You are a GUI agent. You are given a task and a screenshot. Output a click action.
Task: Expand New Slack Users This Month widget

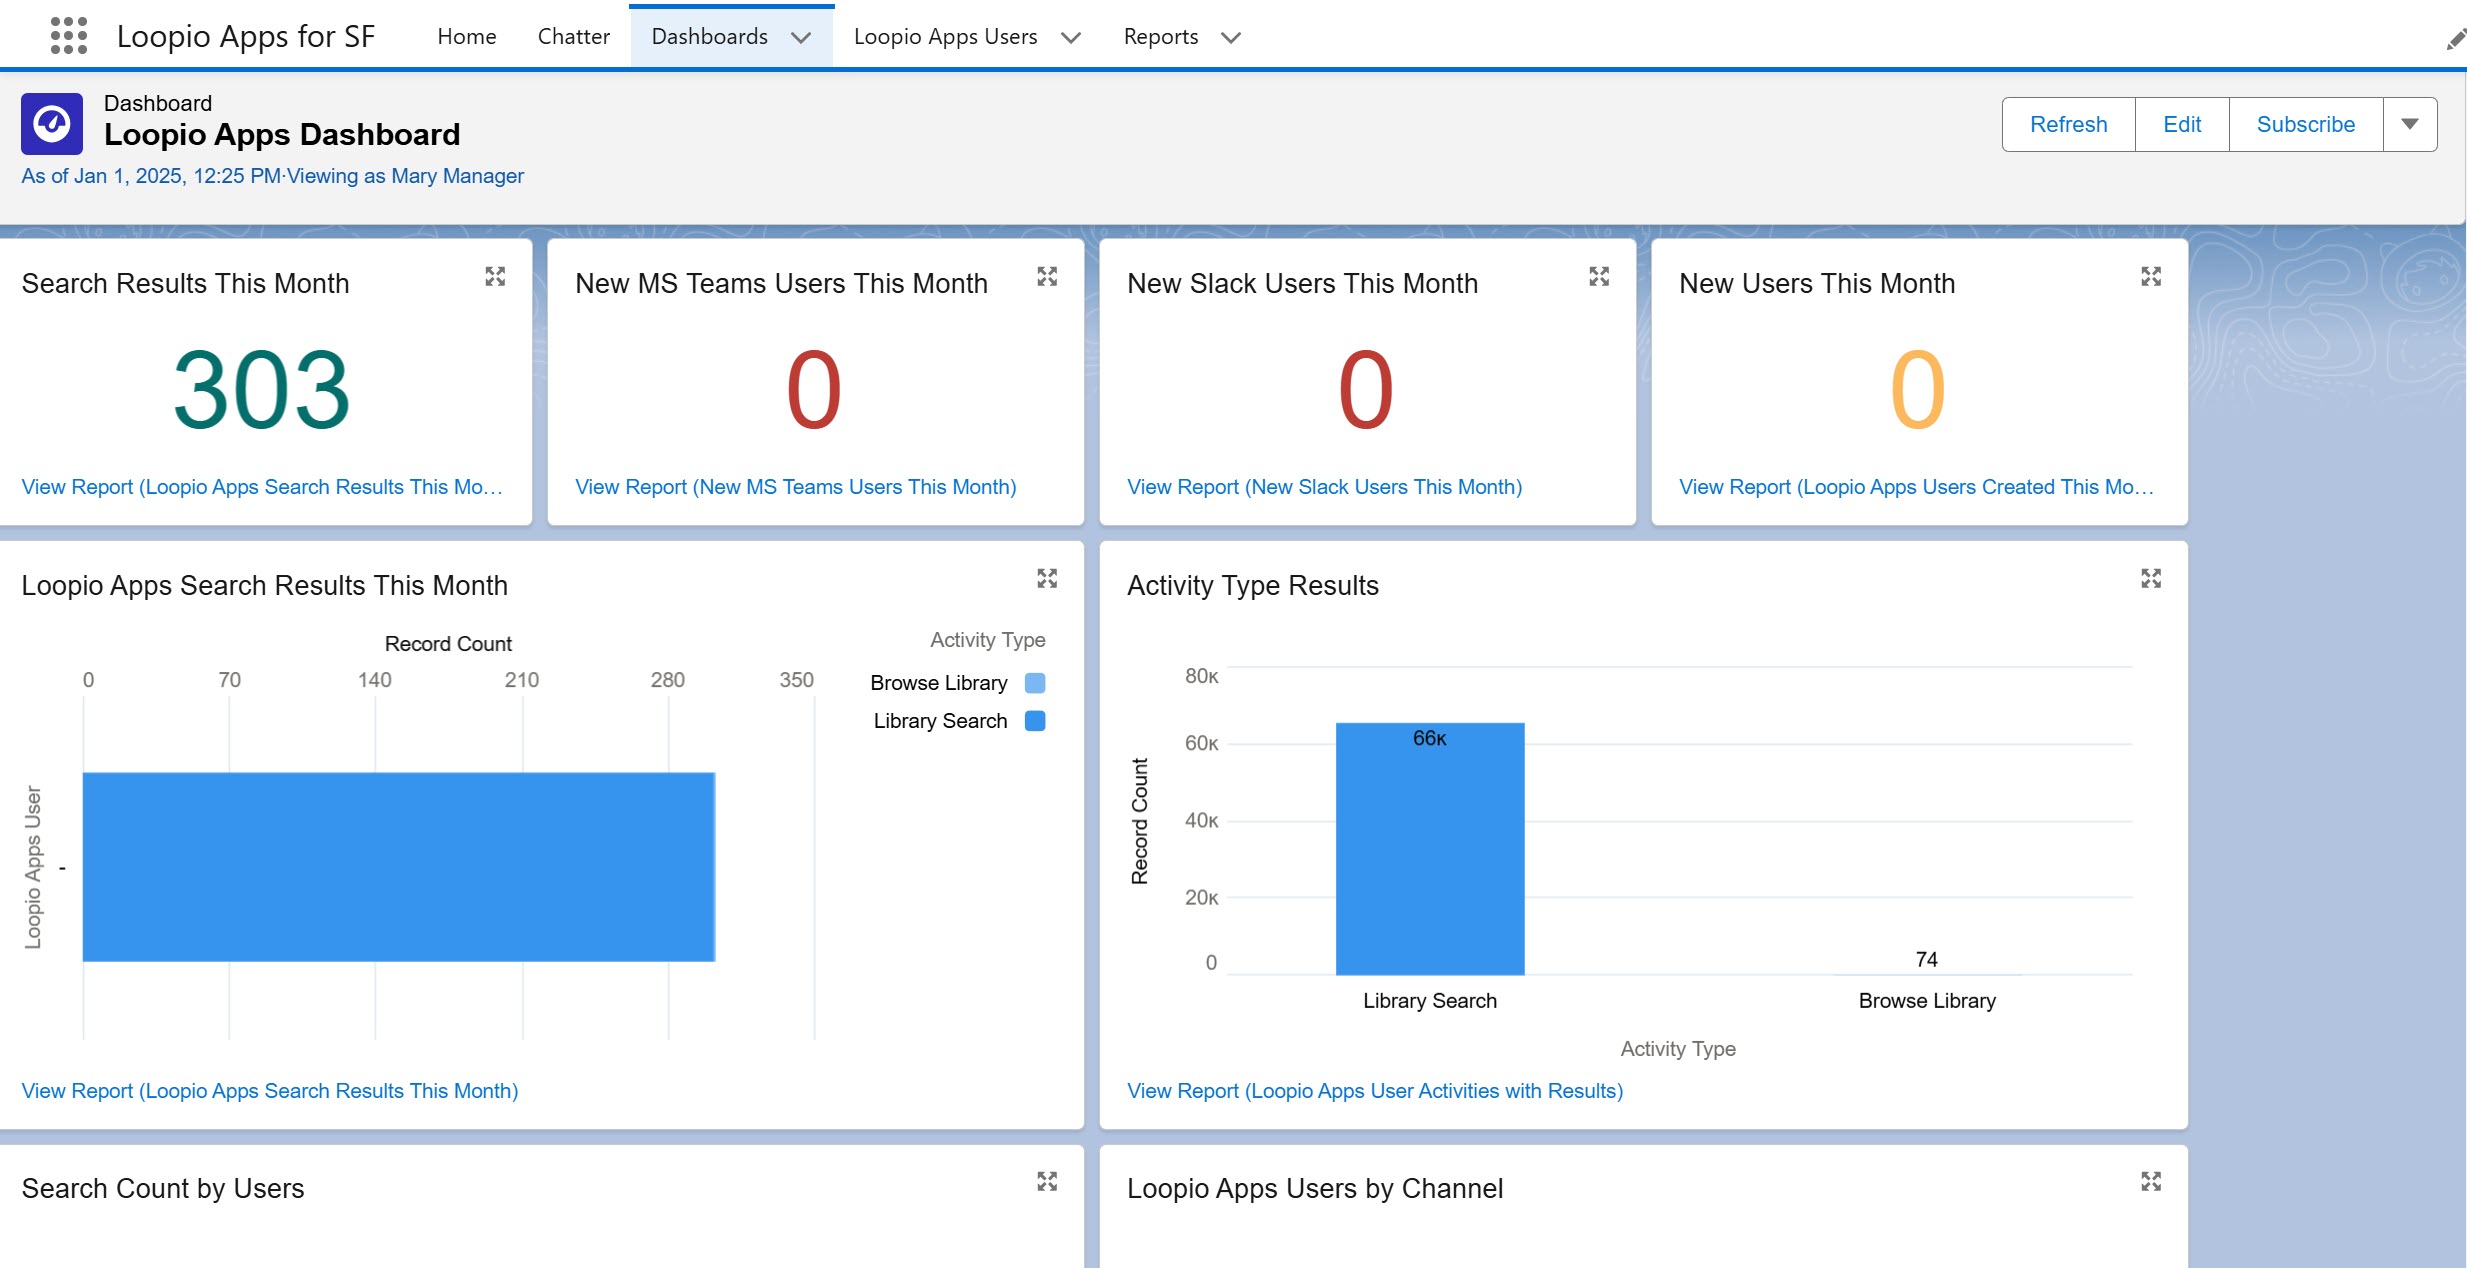[1599, 276]
